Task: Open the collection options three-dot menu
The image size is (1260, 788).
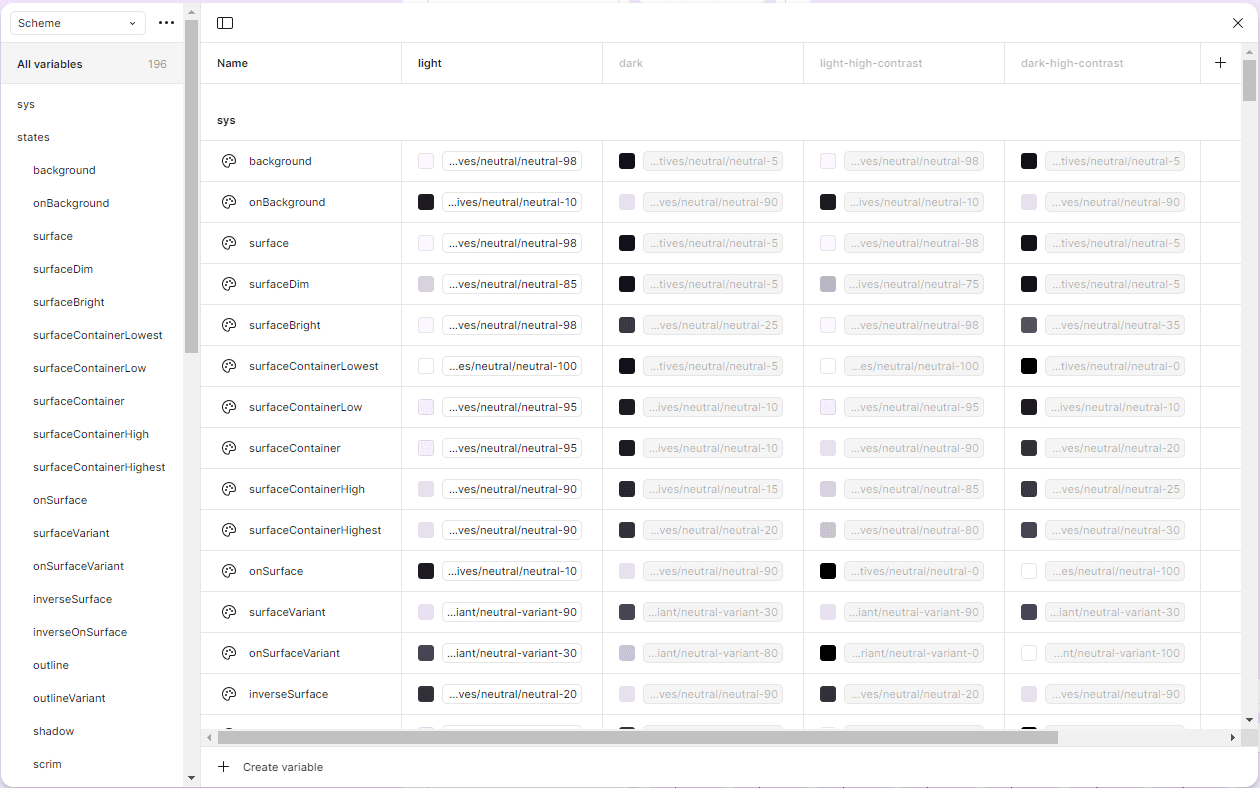Action: (x=166, y=23)
